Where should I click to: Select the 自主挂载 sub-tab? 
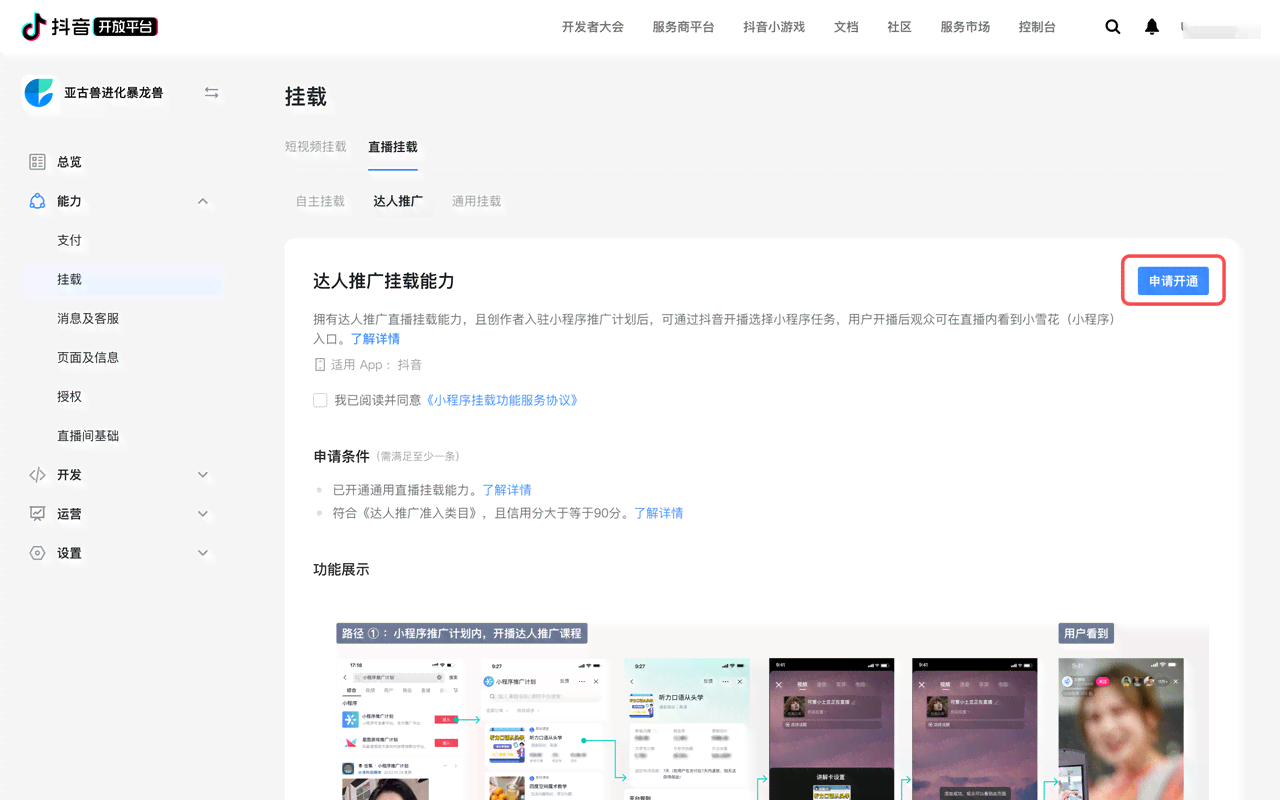click(x=320, y=201)
